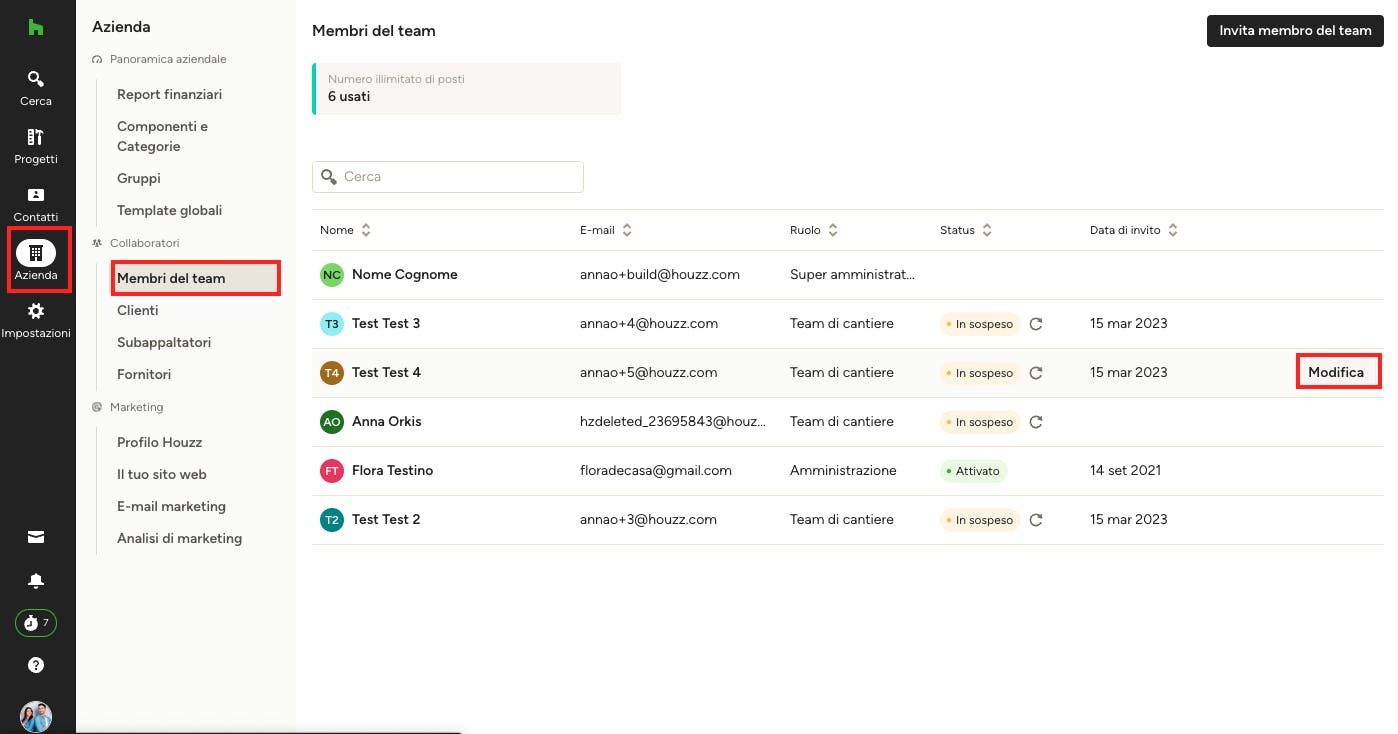Click the Numero illimitato di posti card

tap(467, 88)
